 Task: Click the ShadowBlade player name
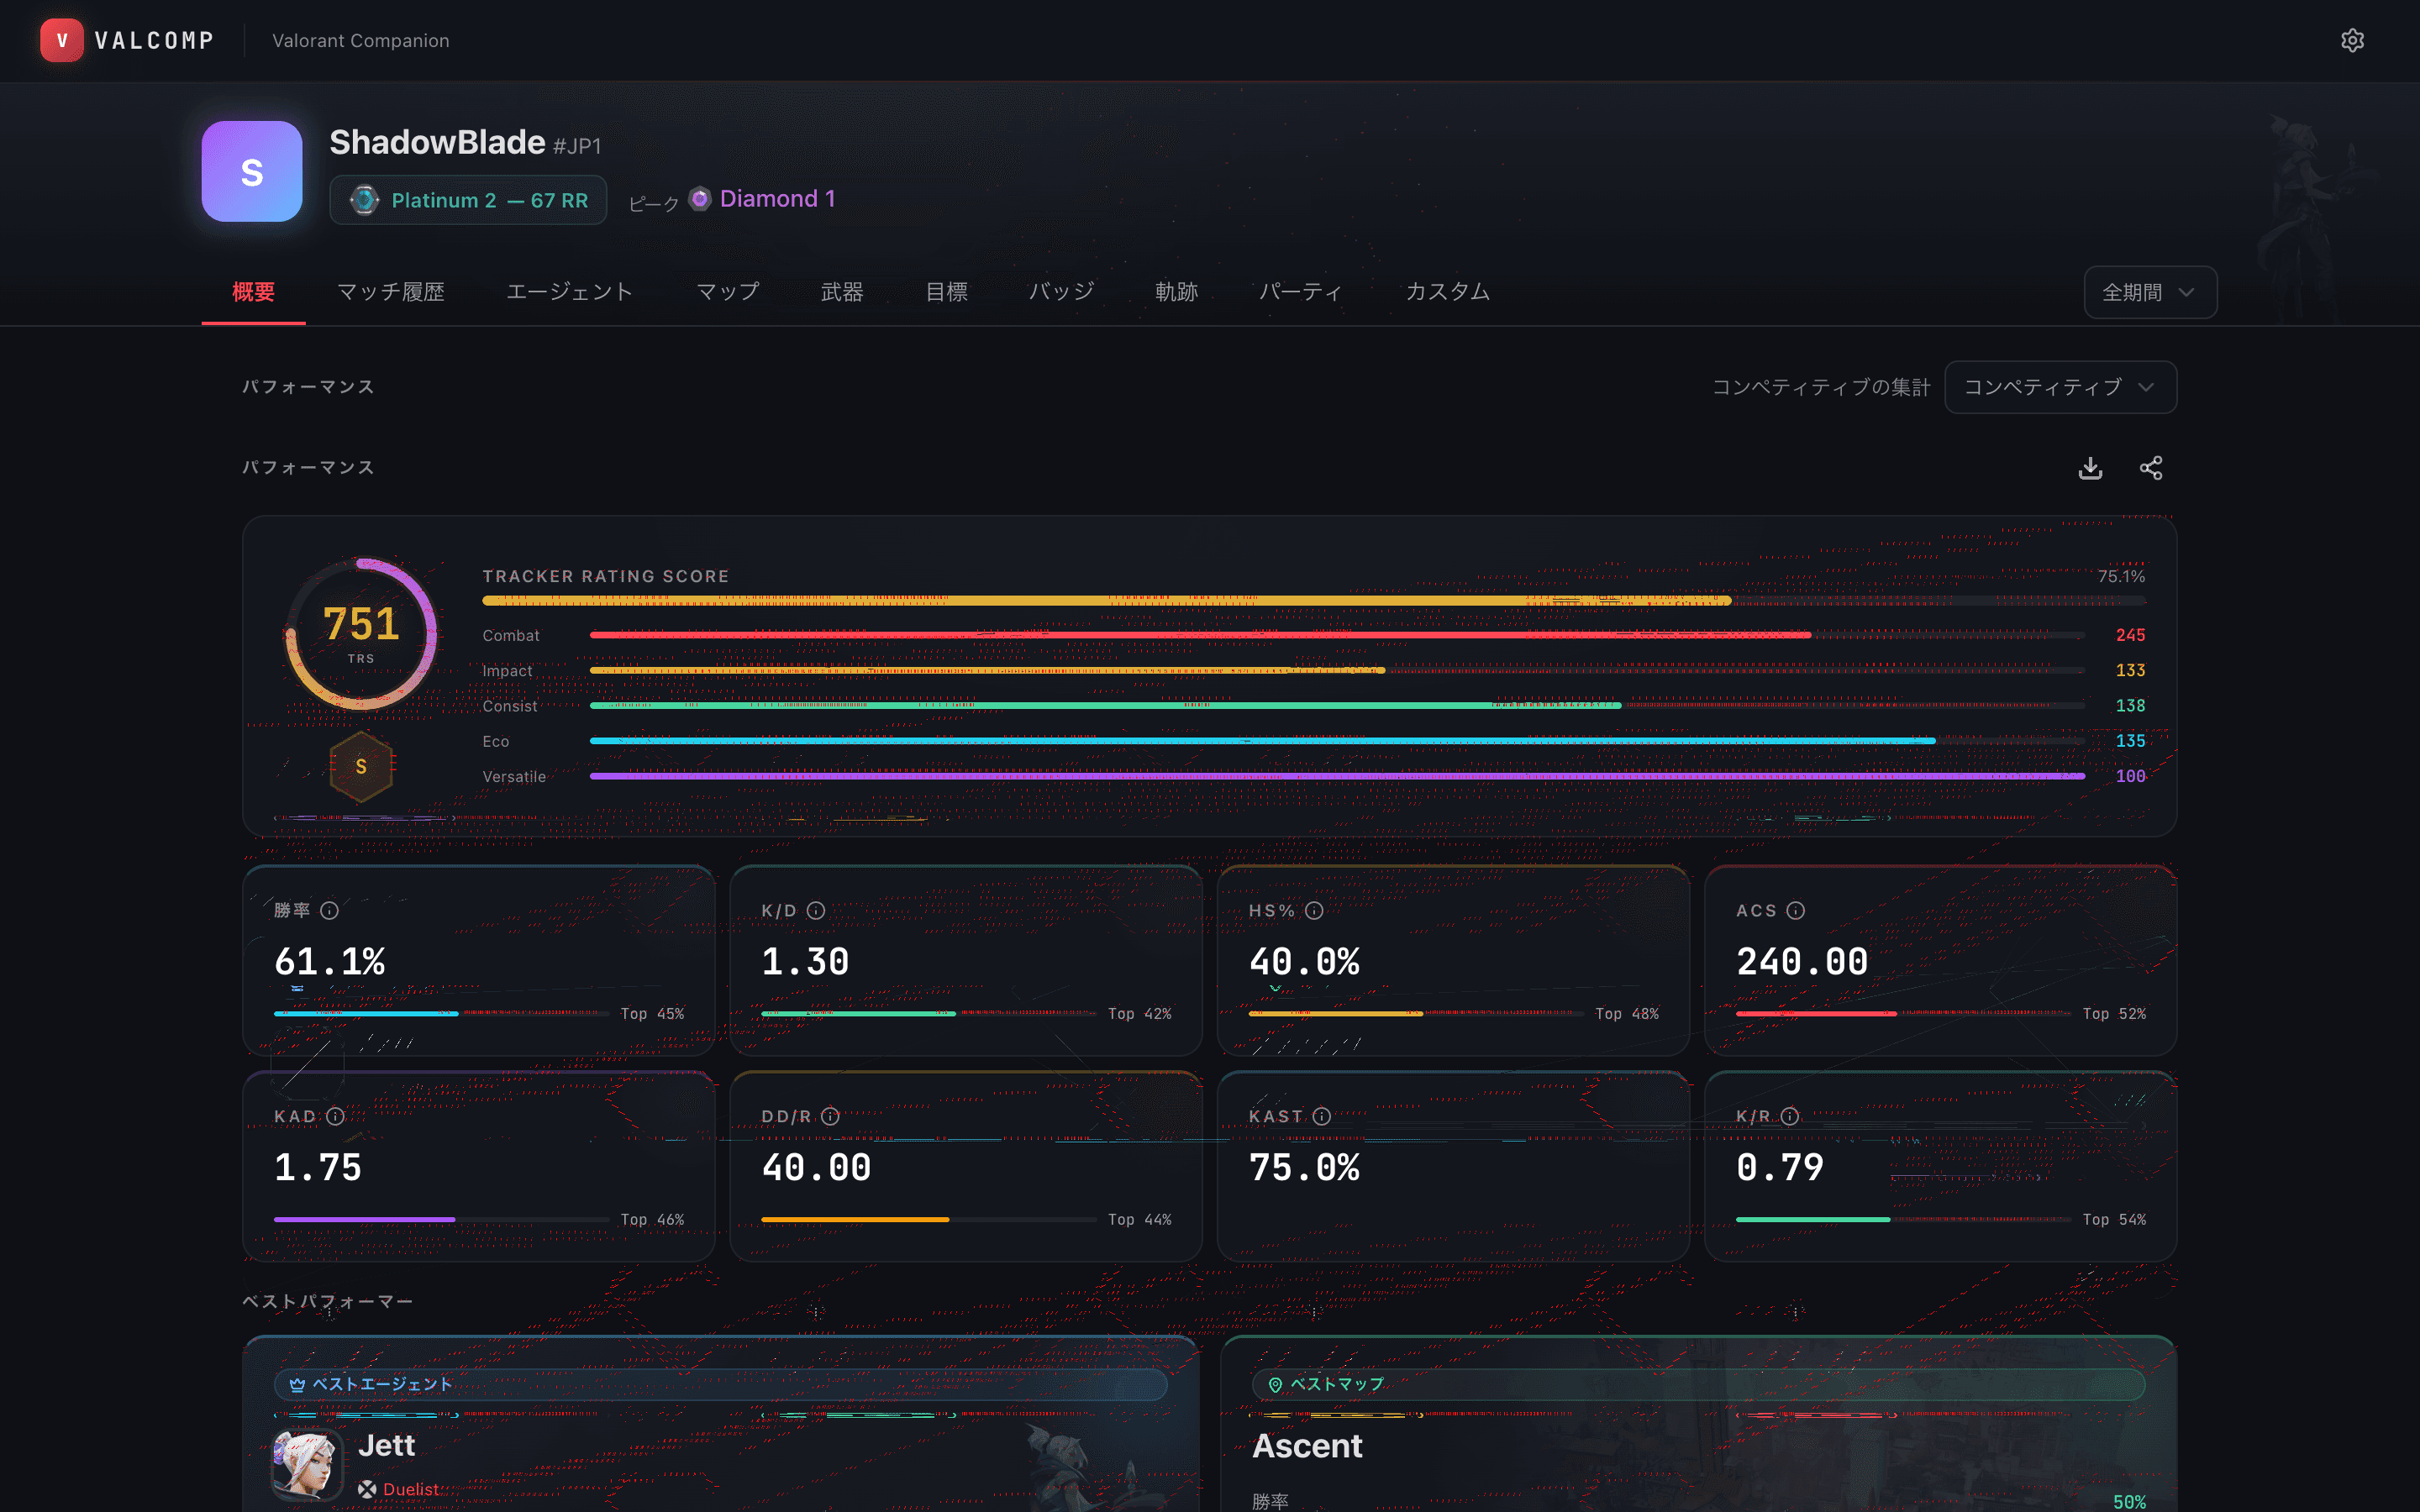(437, 142)
